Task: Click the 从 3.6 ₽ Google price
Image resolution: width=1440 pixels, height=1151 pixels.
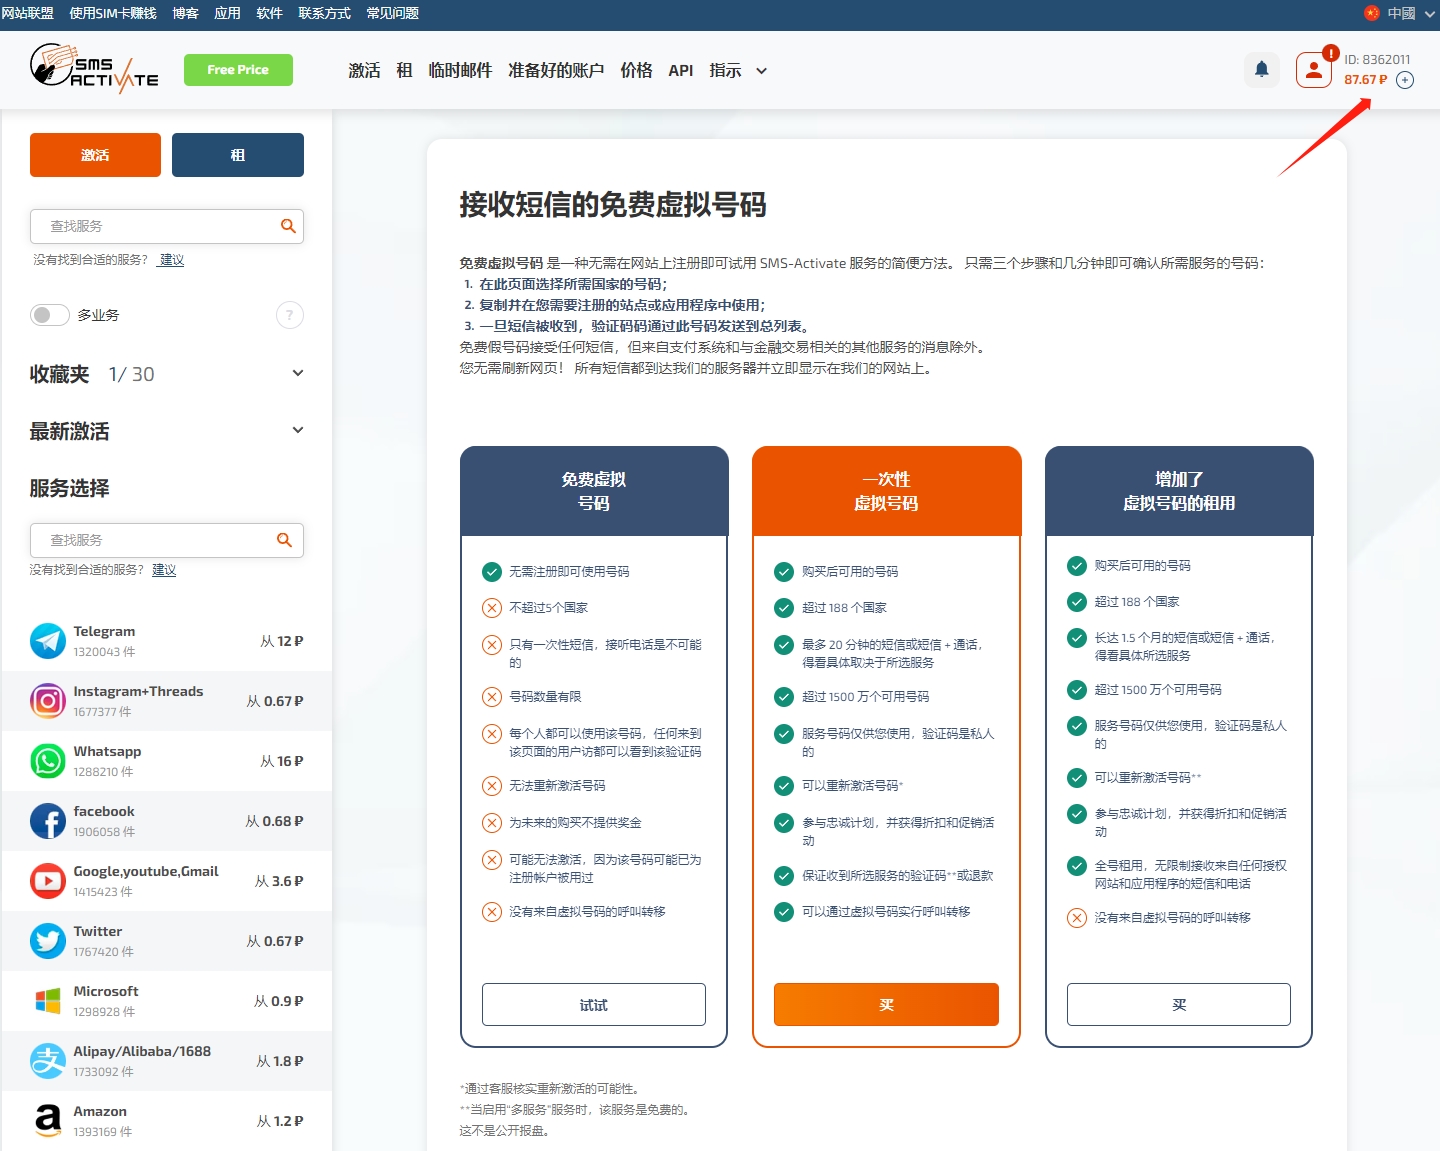Action: click(x=279, y=881)
